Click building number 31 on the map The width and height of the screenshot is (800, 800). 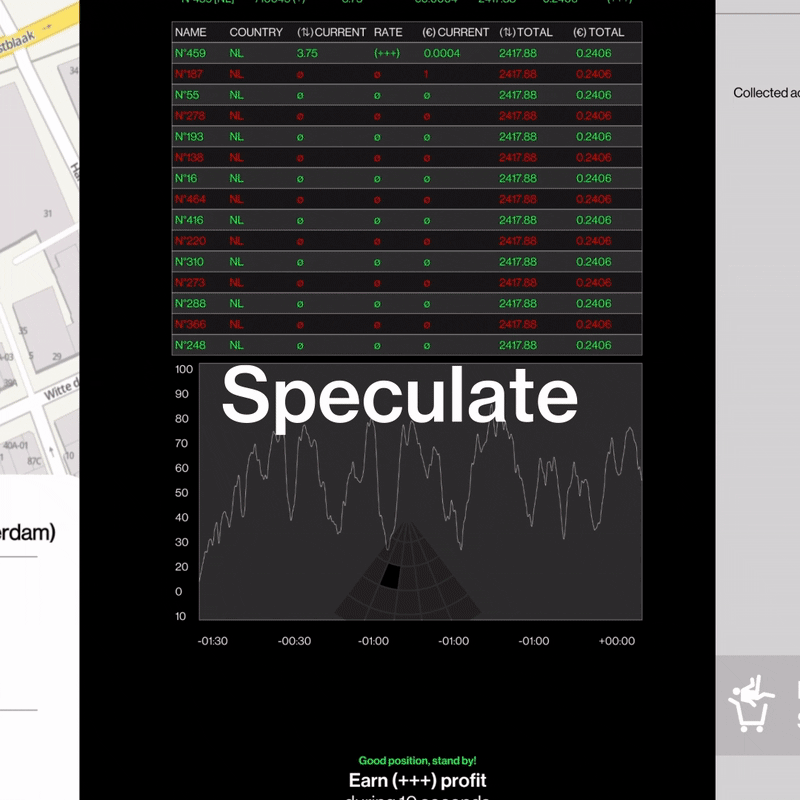point(47,213)
